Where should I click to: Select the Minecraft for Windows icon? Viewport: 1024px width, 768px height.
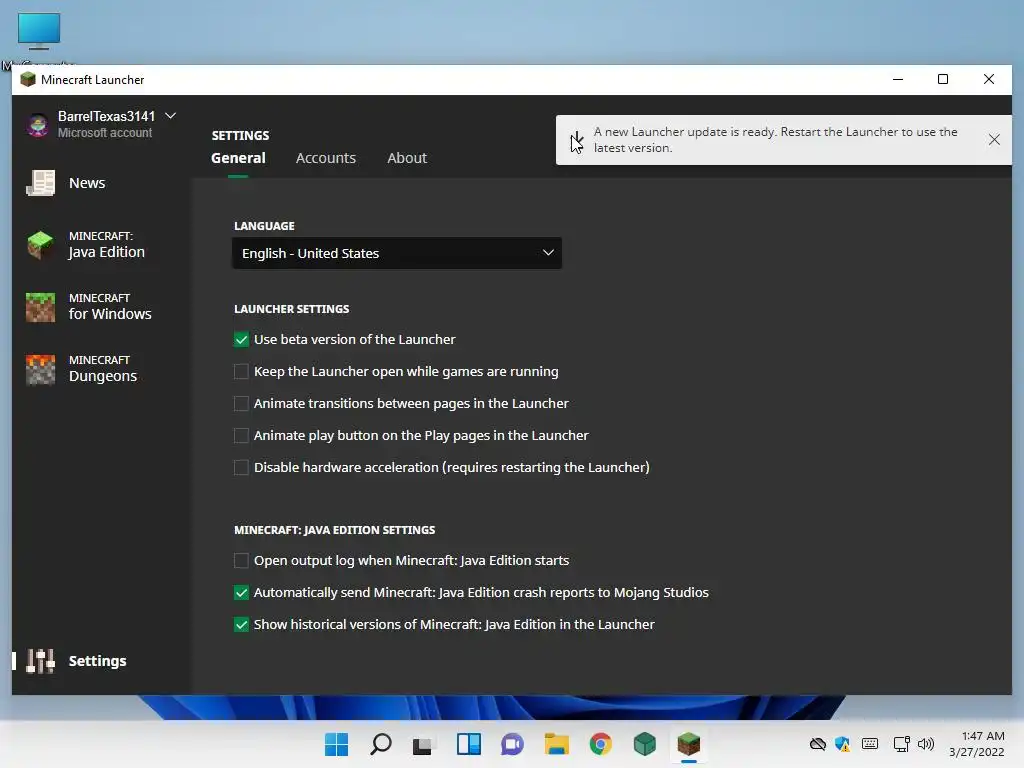tap(40, 307)
